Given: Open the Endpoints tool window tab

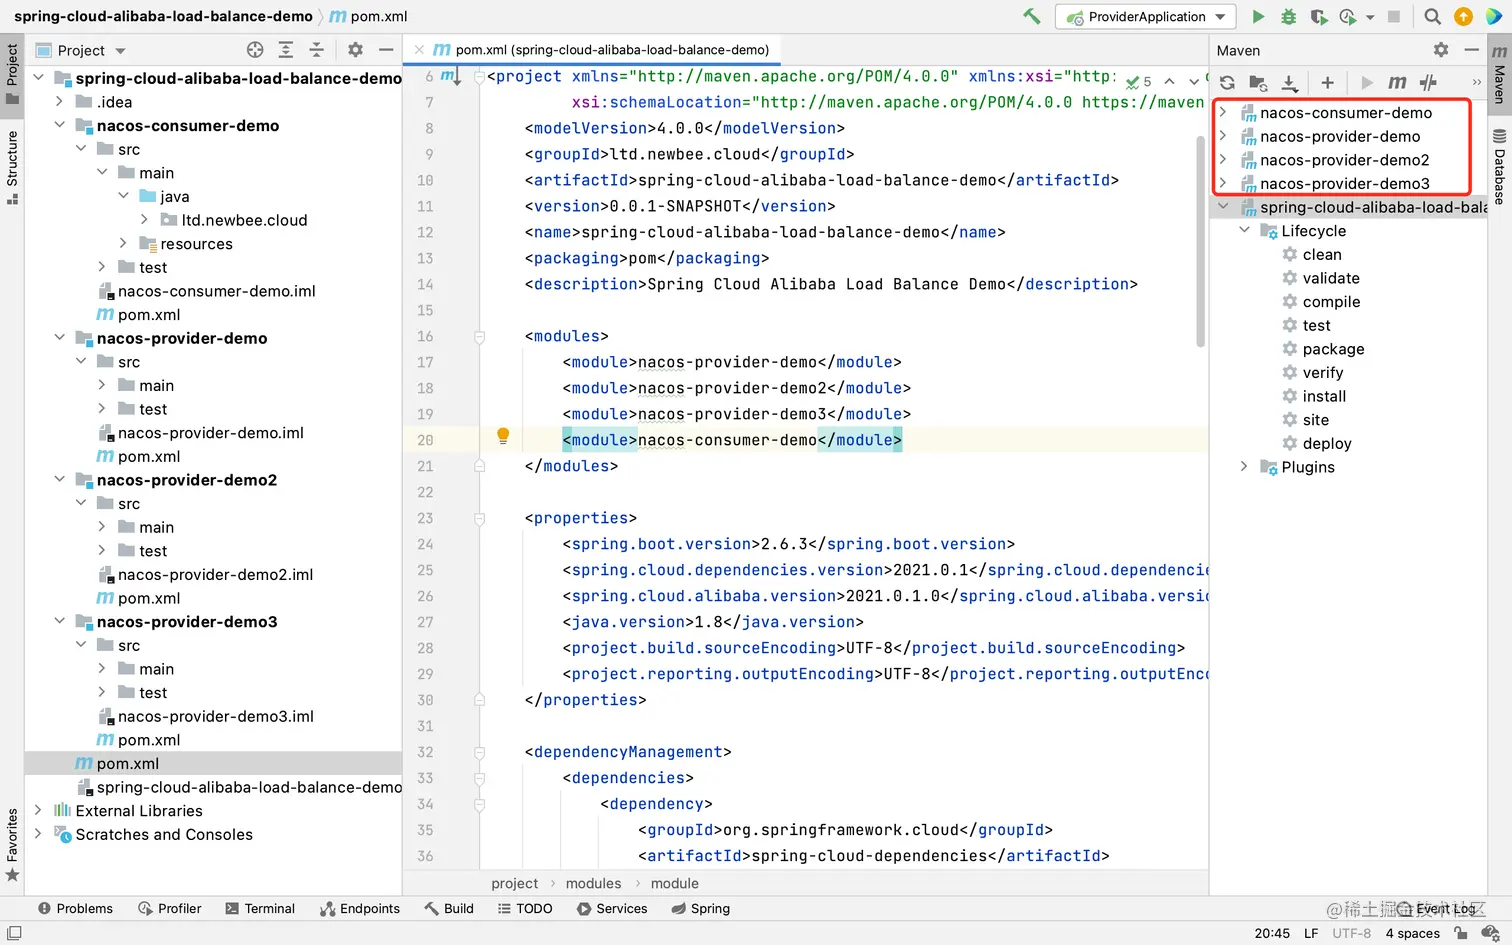Looking at the screenshot, I should 360,908.
